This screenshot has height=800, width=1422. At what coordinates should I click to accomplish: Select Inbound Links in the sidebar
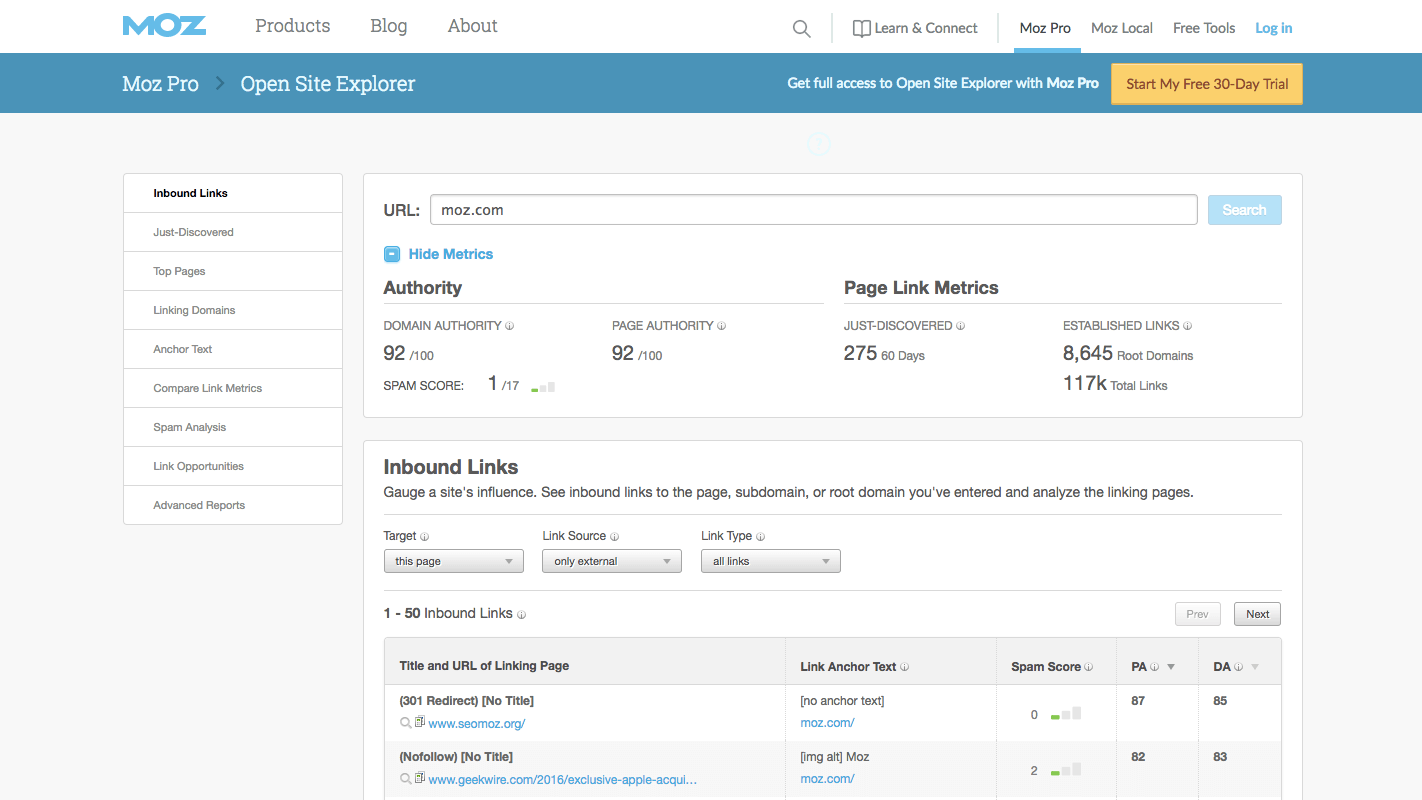pos(233,193)
